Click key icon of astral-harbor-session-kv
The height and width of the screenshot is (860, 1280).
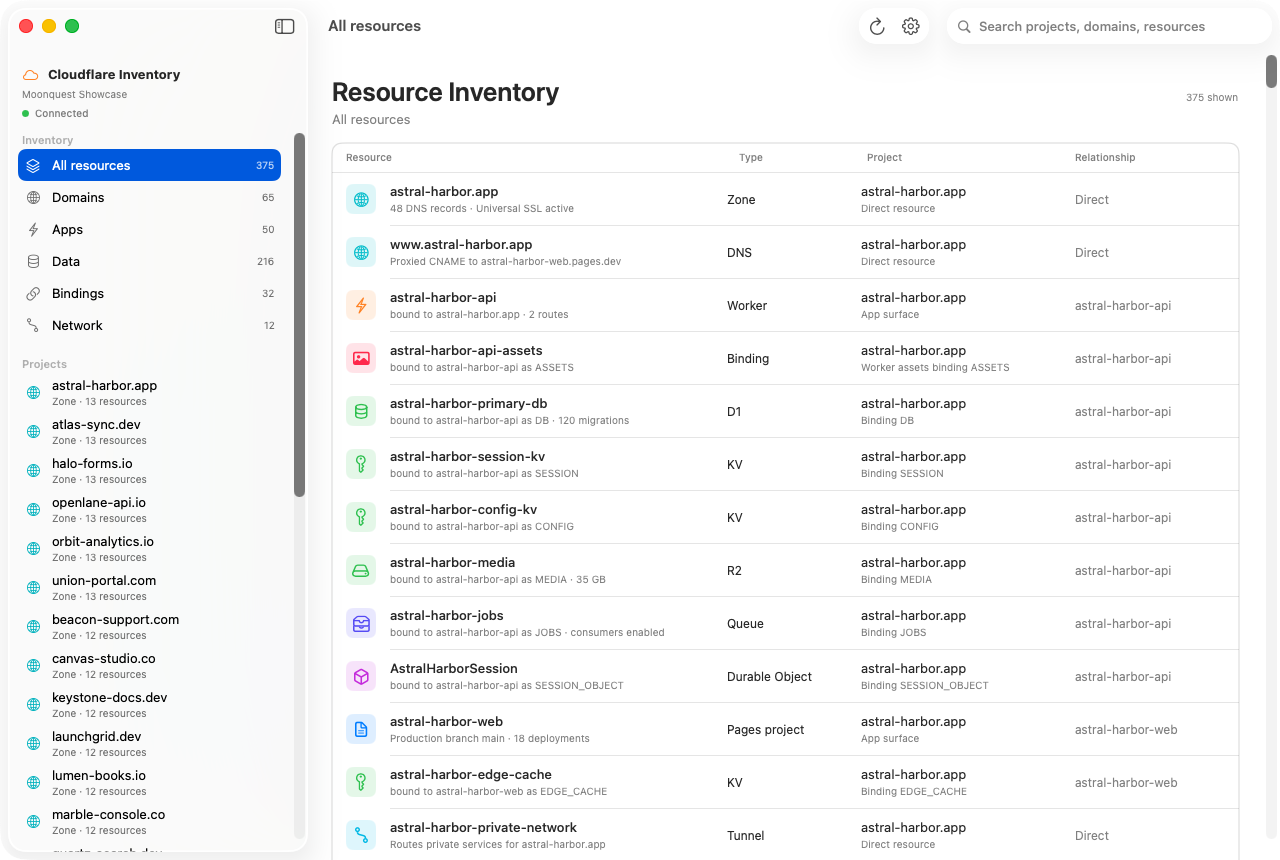[x=361, y=464]
